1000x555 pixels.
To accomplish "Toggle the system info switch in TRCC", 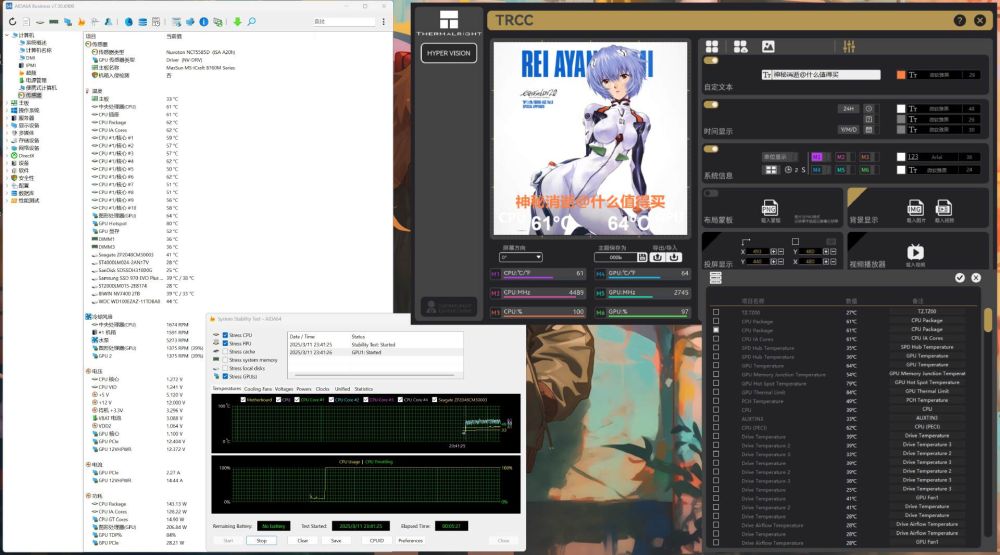I will point(711,149).
